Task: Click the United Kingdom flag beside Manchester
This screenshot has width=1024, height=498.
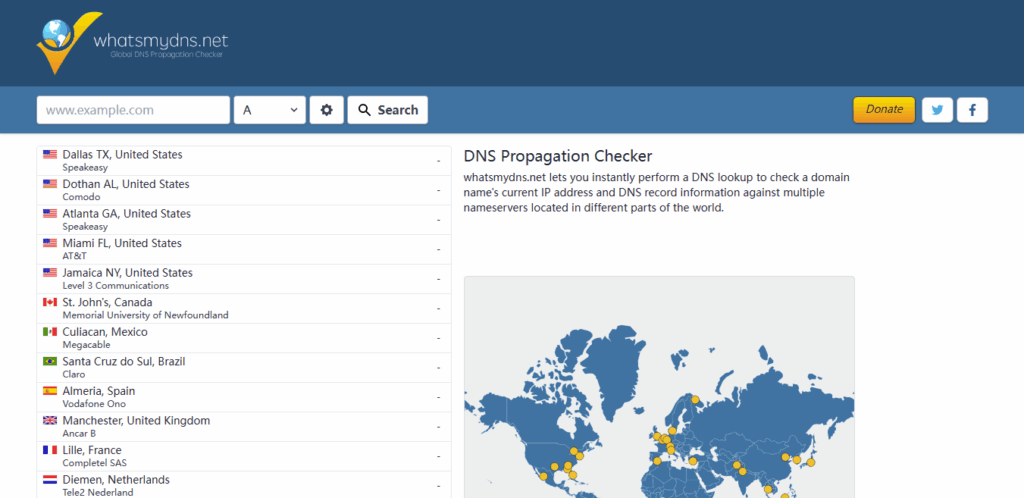Action: pos(50,421)
